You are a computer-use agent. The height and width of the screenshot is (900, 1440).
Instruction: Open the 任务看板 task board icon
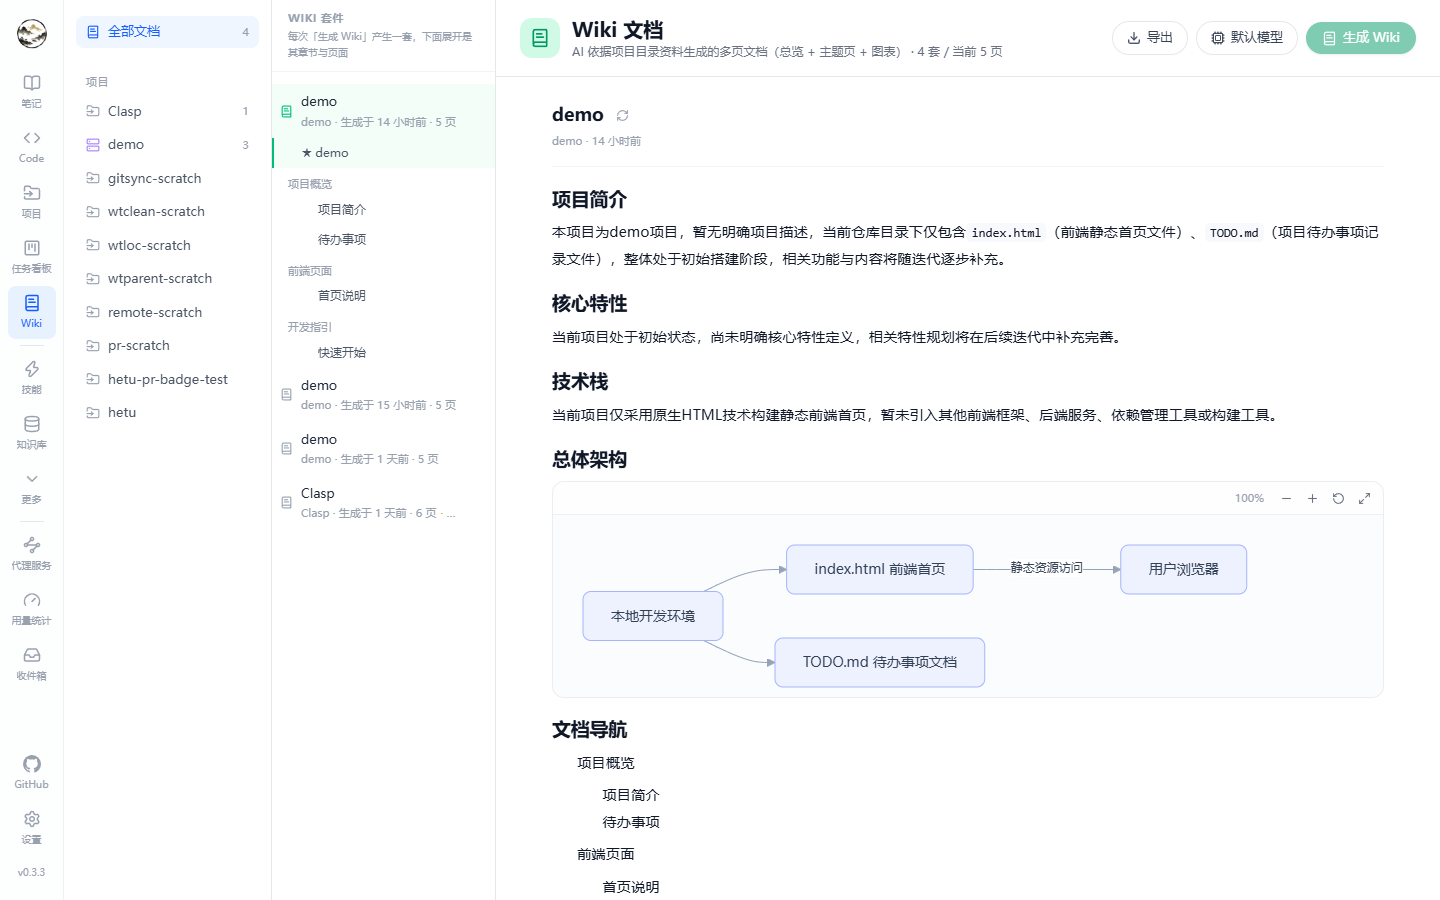click(x=32, y=256)
